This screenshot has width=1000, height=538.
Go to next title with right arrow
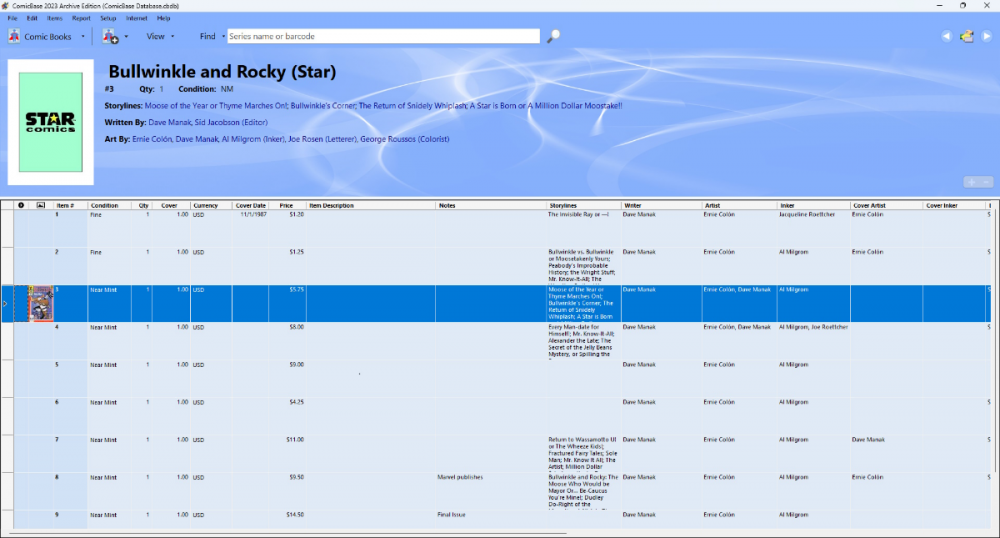pos(987,36)
